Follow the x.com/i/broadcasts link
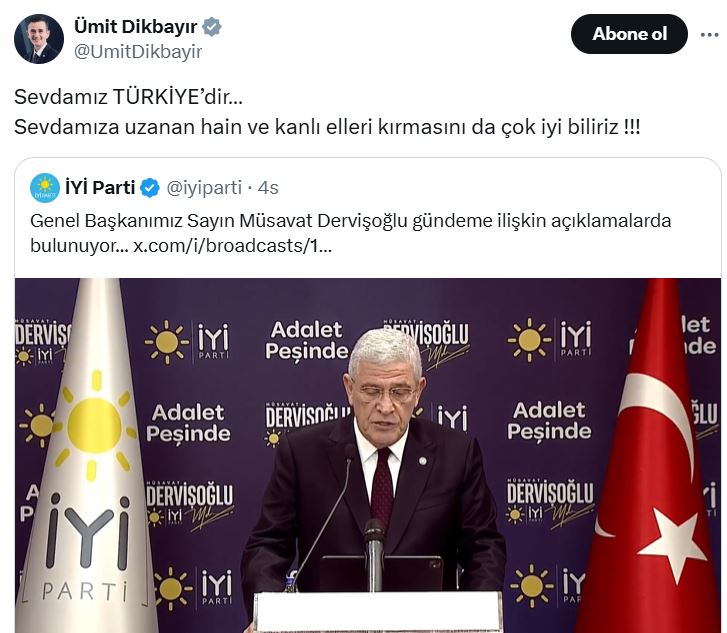Viewport: 727px width, 633px height. tap(233, 246)
